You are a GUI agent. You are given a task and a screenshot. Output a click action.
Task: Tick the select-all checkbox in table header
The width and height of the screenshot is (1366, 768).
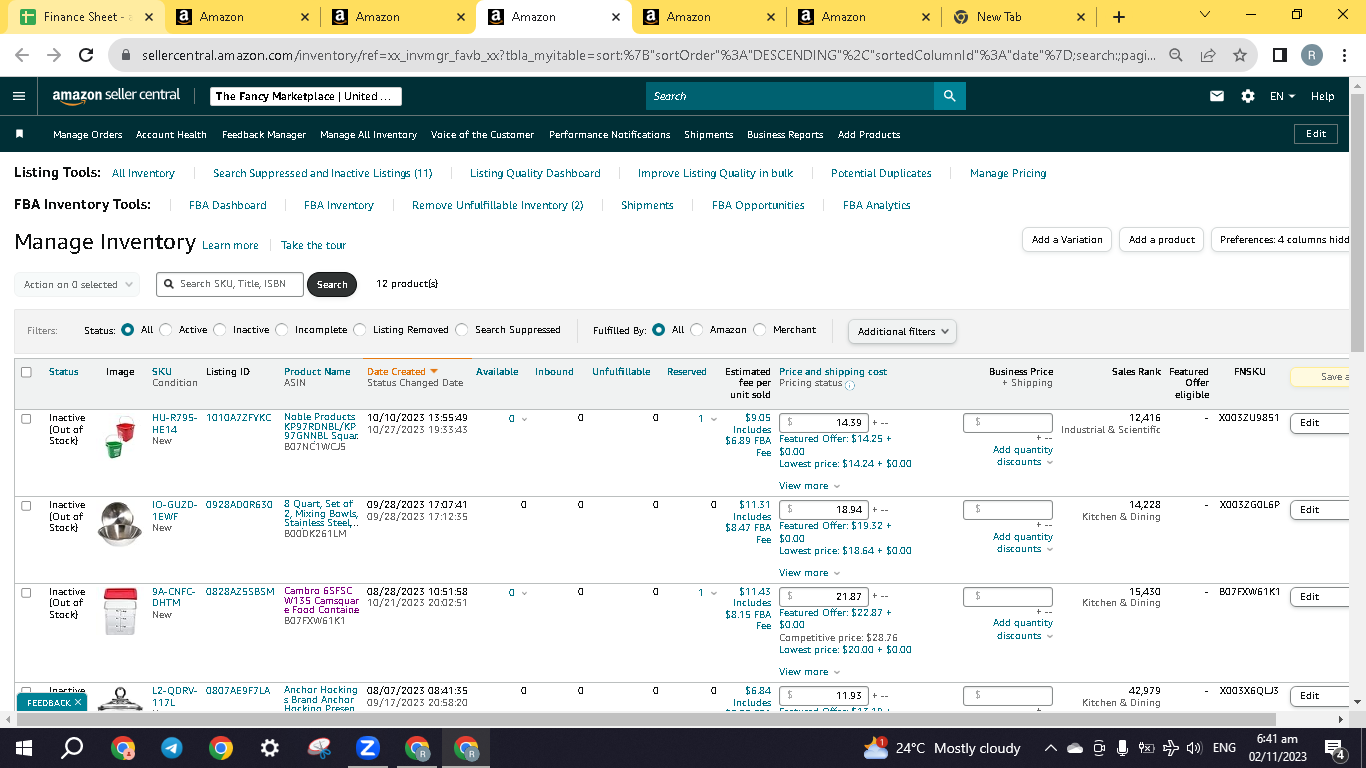coord(27,372)
